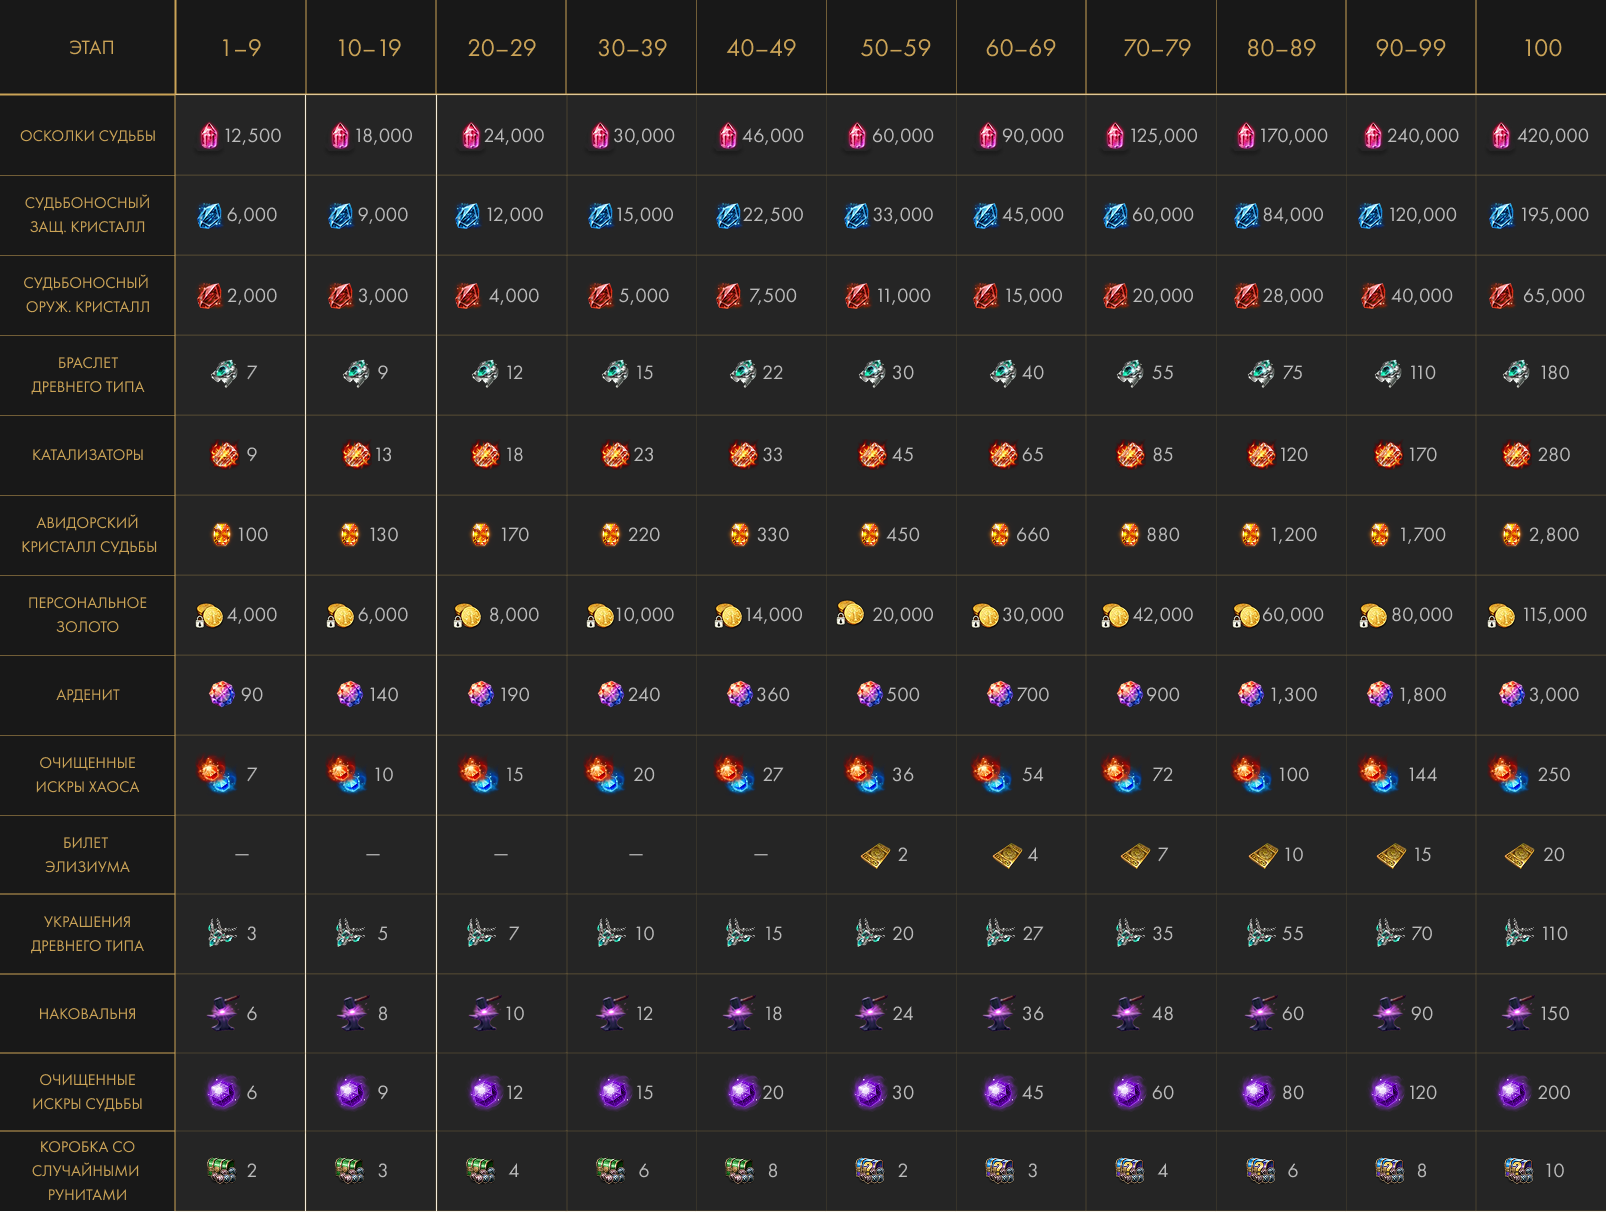Screen dimensions: 1606x1212
Task: Click the ardenite gem icon beside 3,000
Action: [1511, 694]
